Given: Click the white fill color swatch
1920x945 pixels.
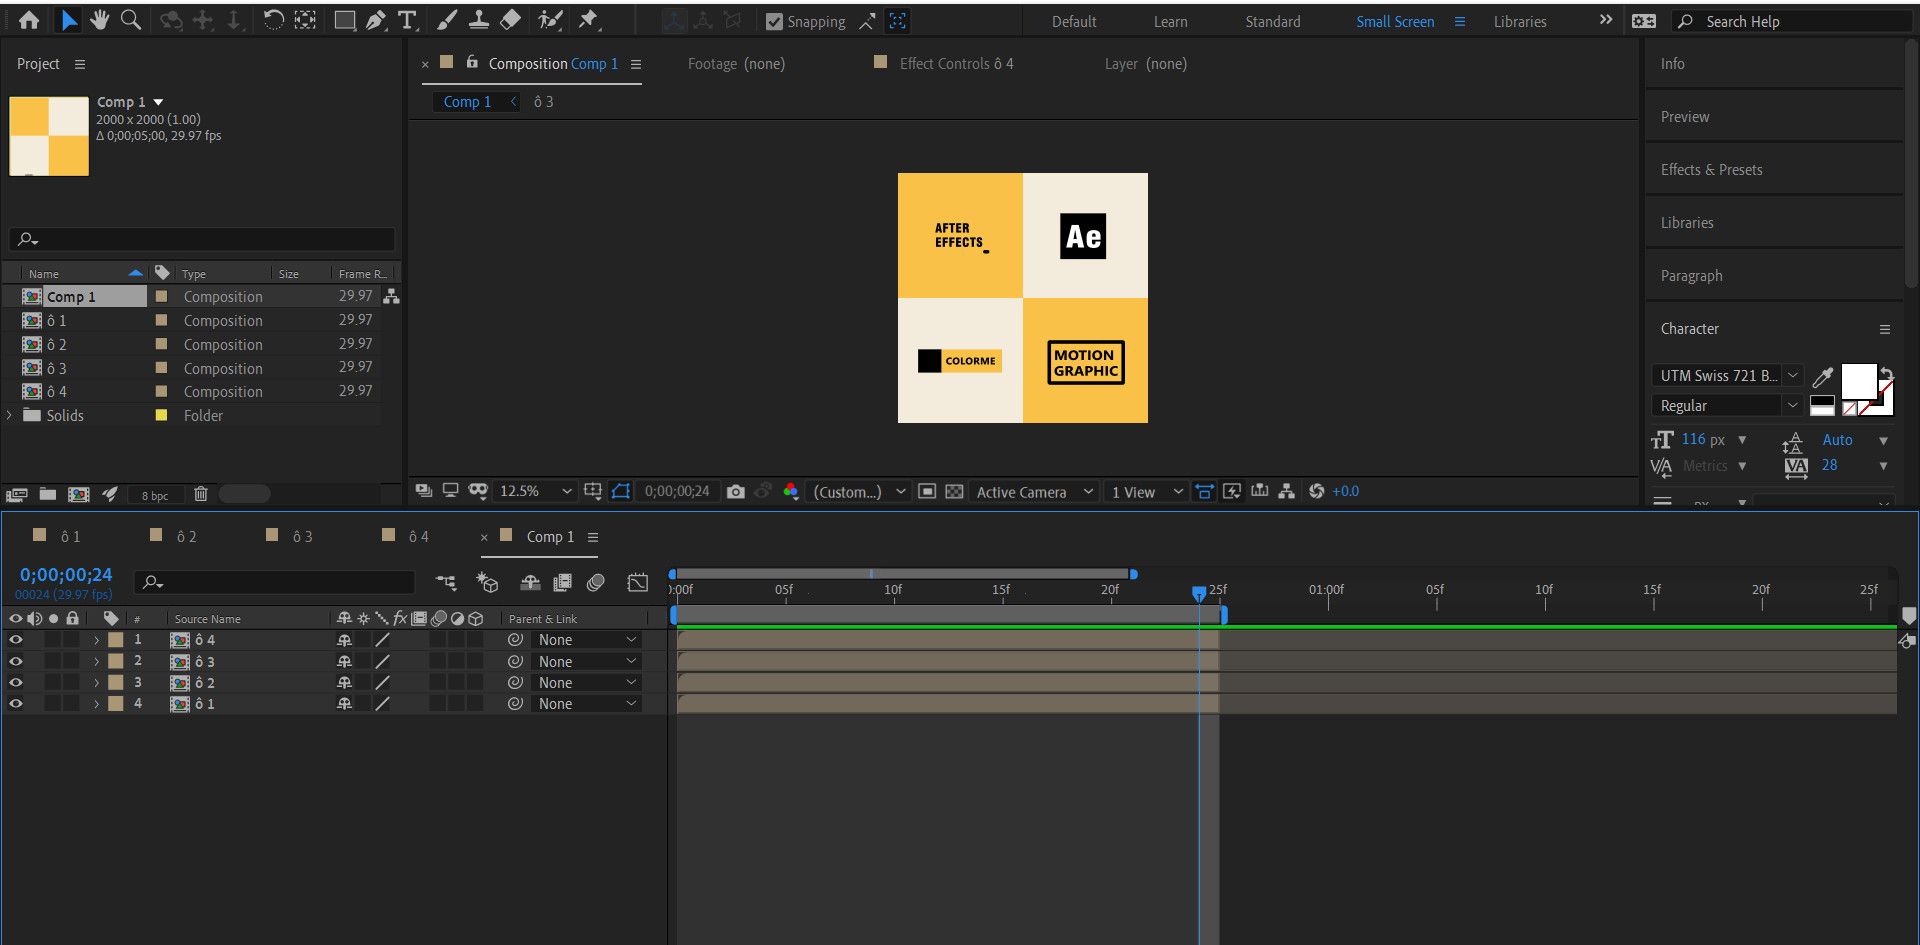Looking at the screenshot, I should pos(1859,381).
